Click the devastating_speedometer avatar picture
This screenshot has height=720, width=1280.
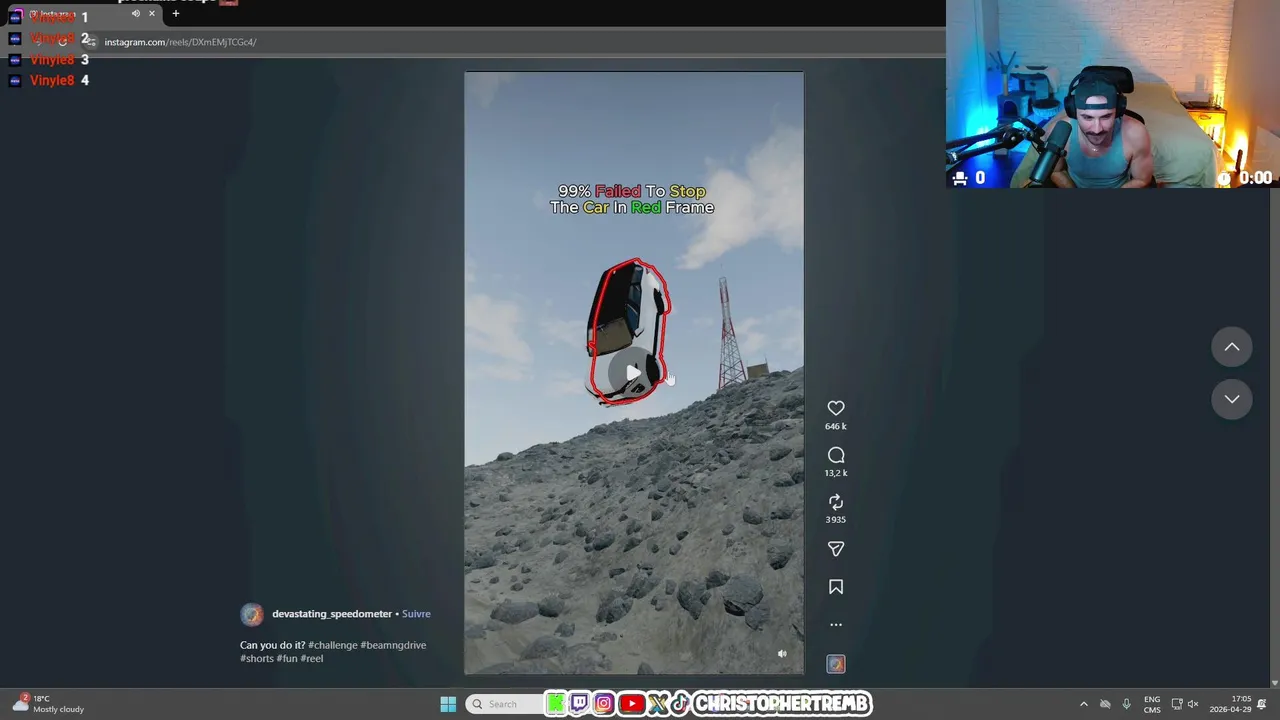252,614
